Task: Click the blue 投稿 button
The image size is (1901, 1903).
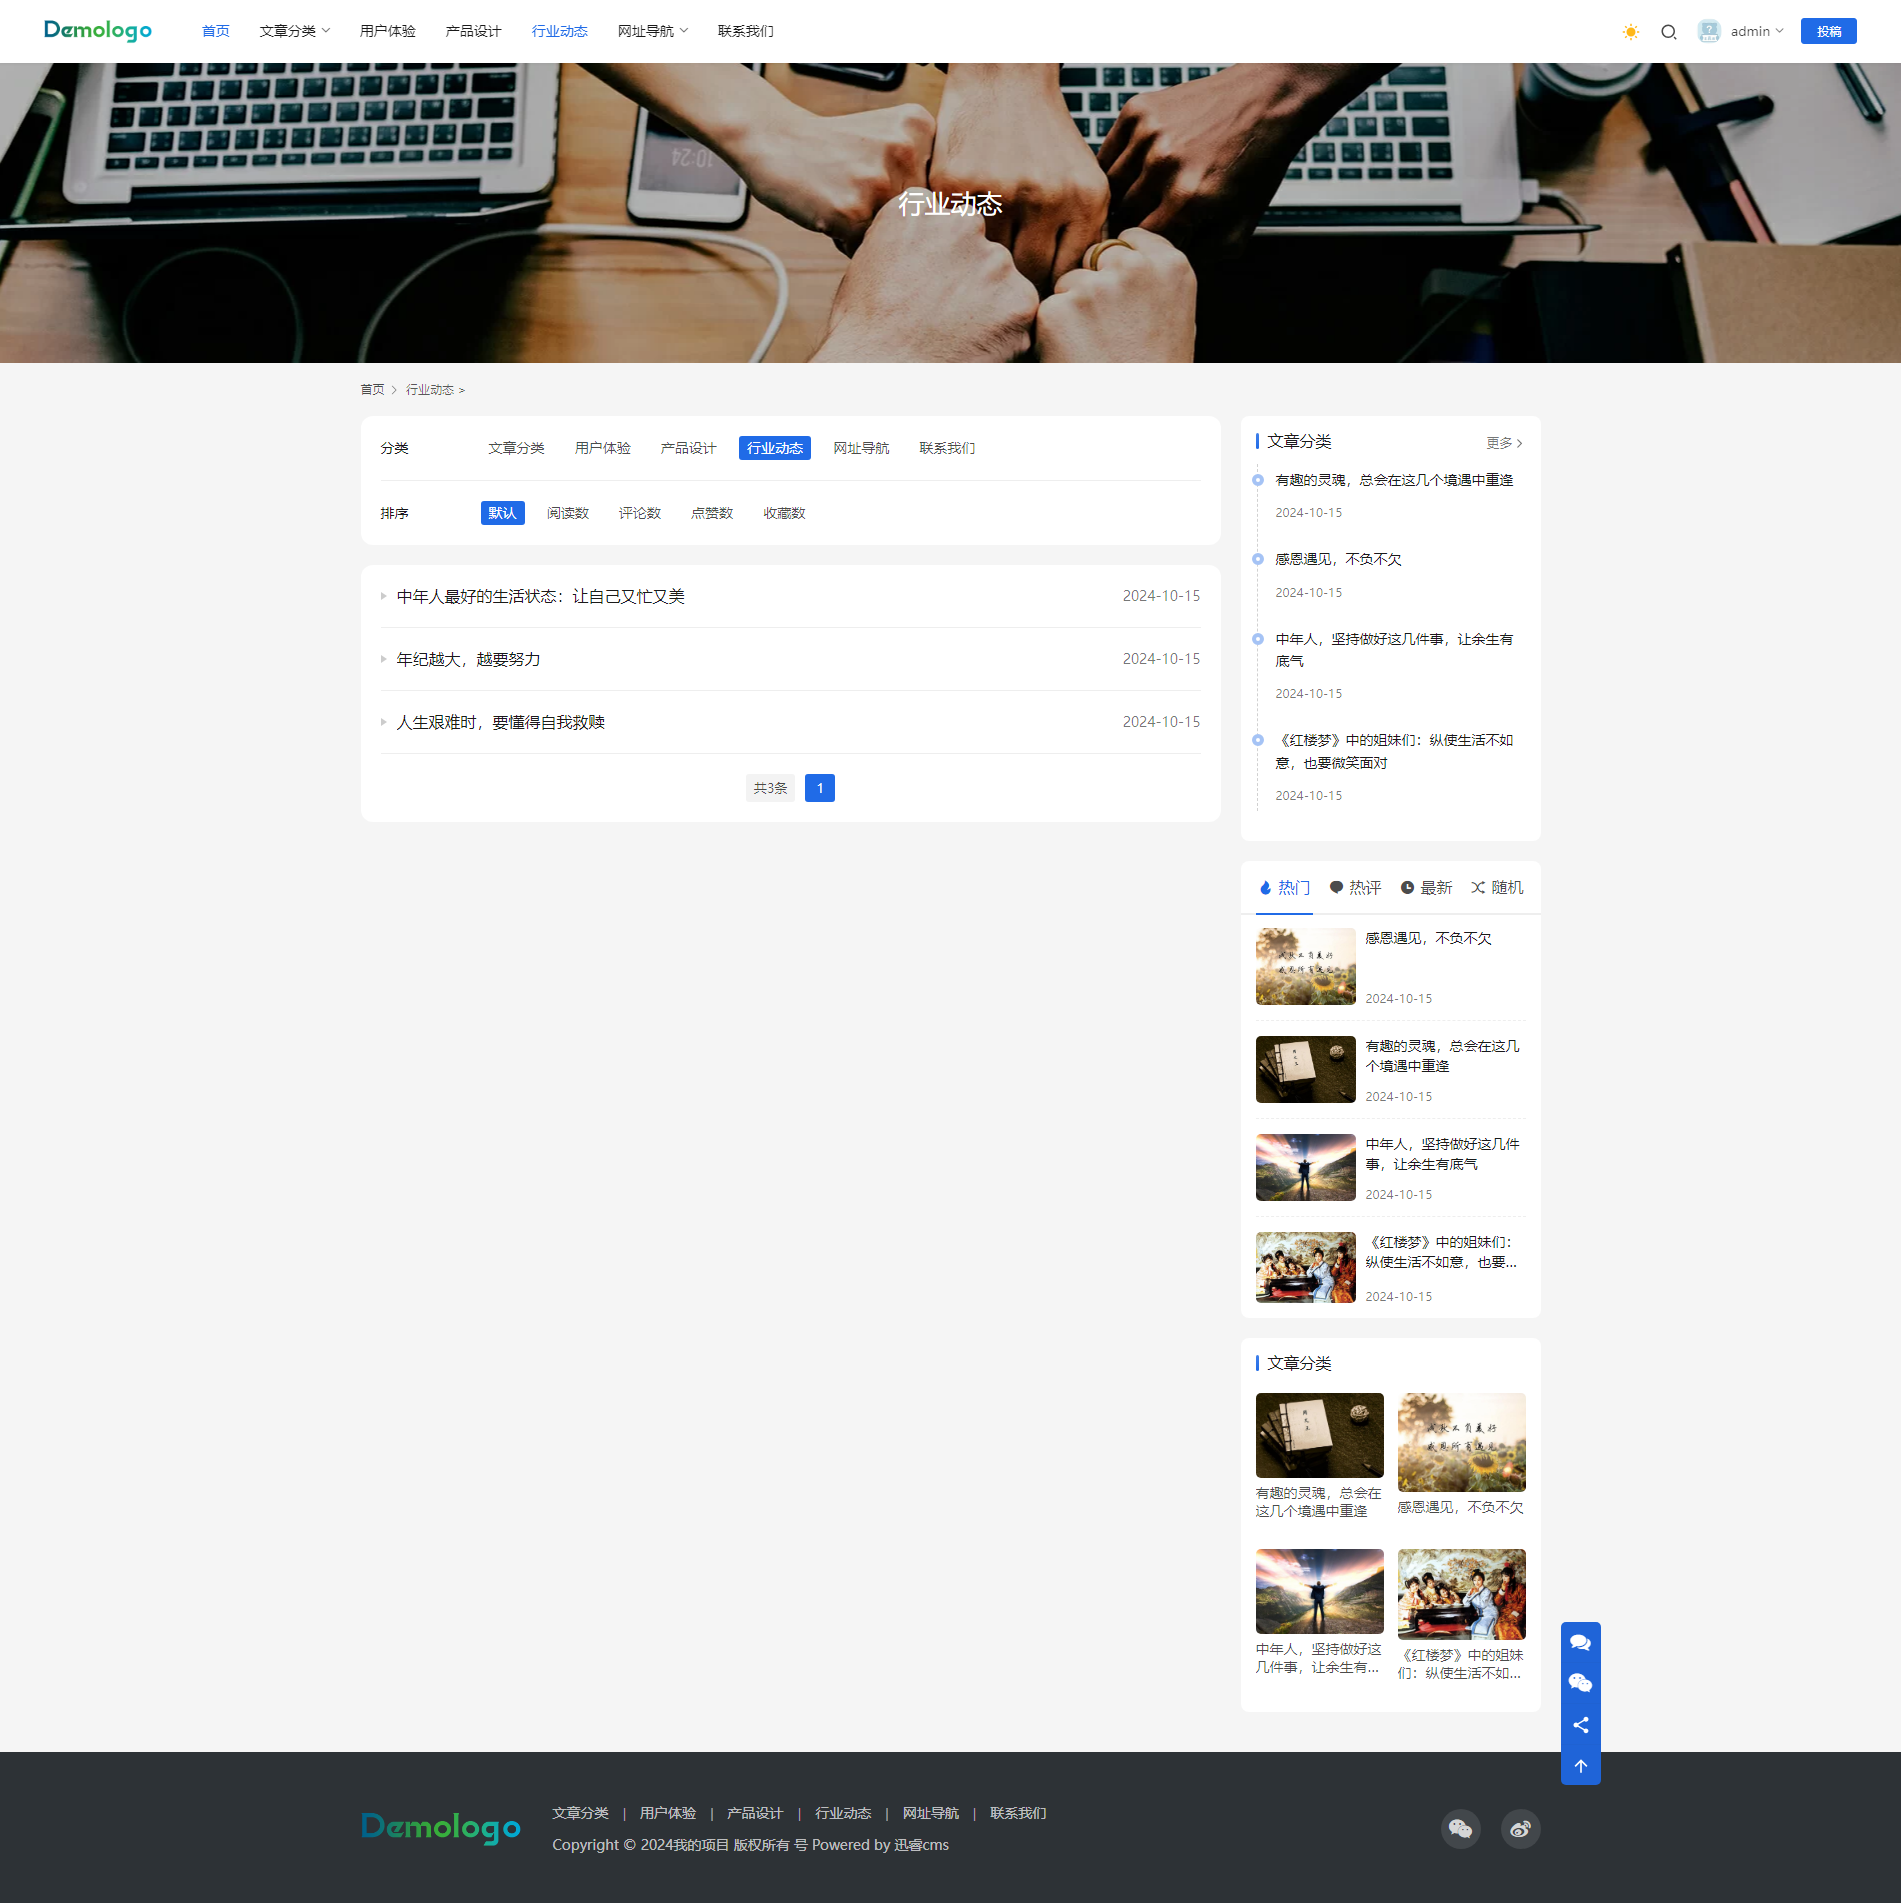Action: point(1828,32)
